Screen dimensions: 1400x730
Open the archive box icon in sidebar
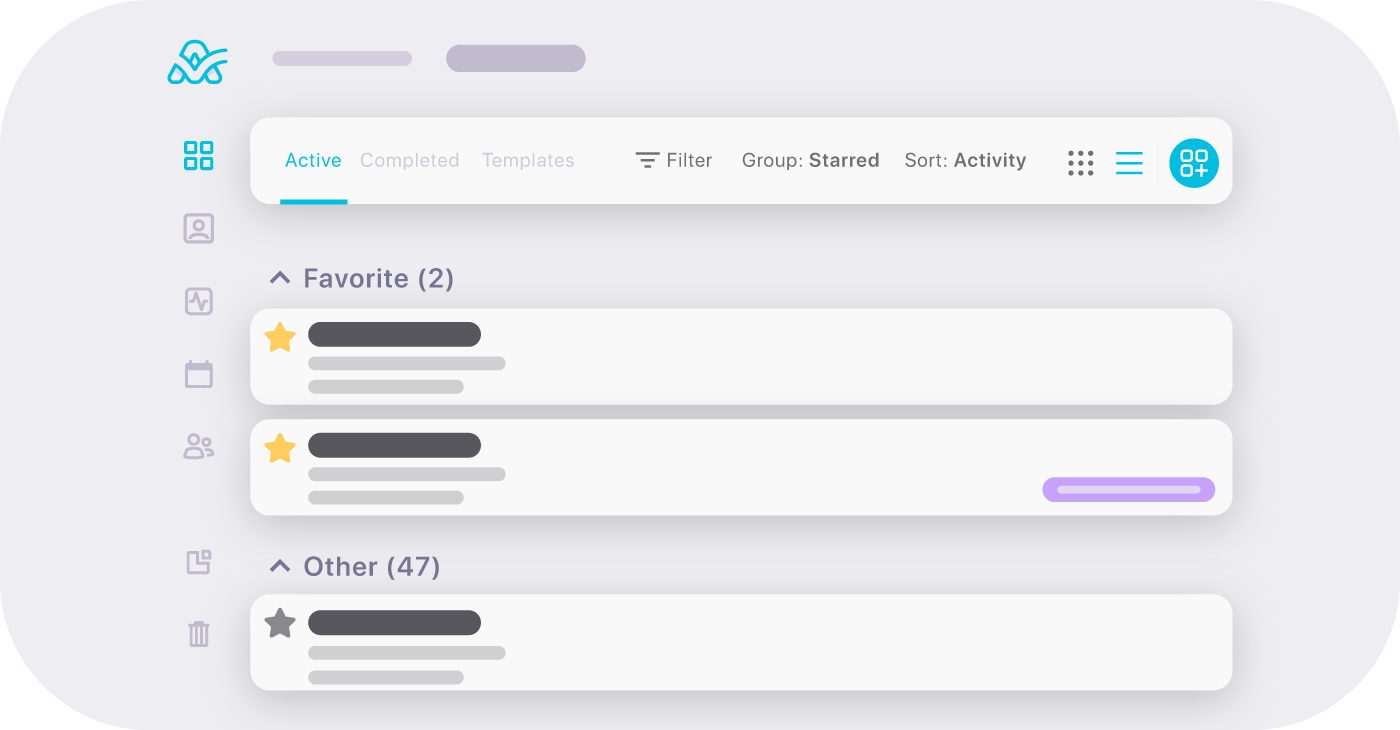click(x=199, y=562)
